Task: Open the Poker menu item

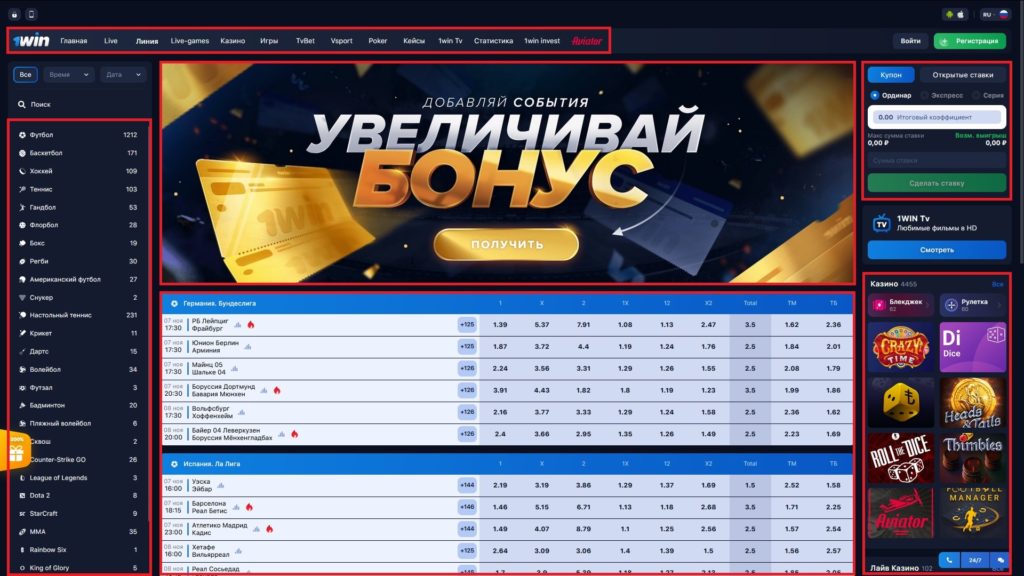Action: coord(377,40)
